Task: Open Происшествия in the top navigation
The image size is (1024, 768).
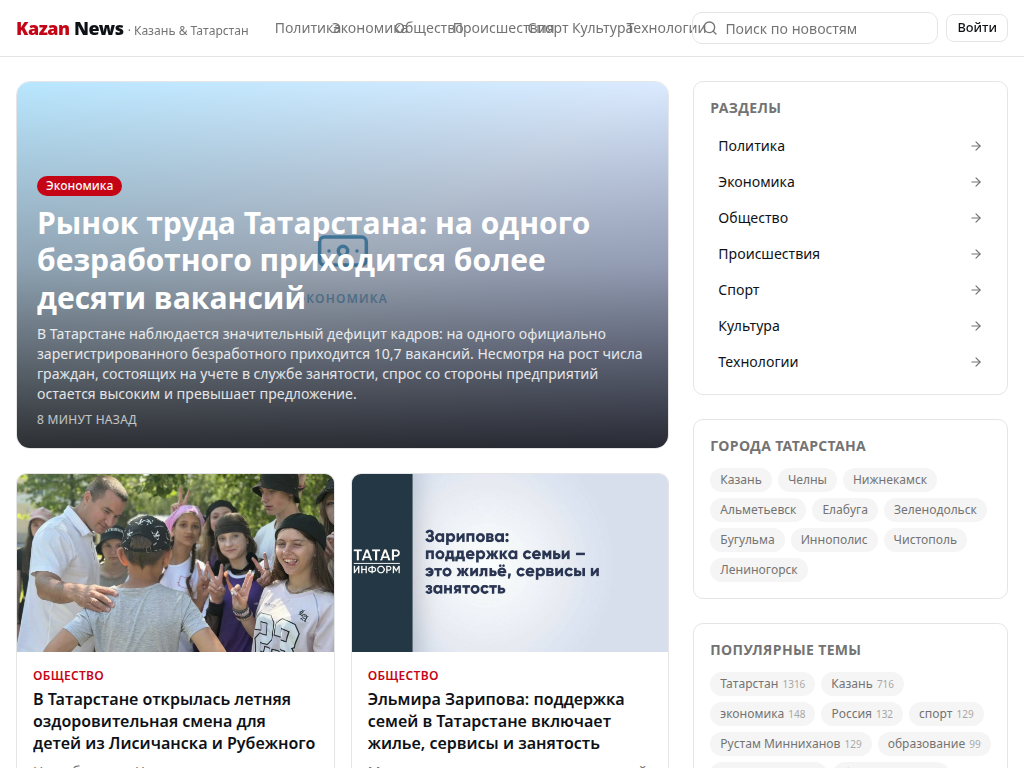Action: point(502,28)
